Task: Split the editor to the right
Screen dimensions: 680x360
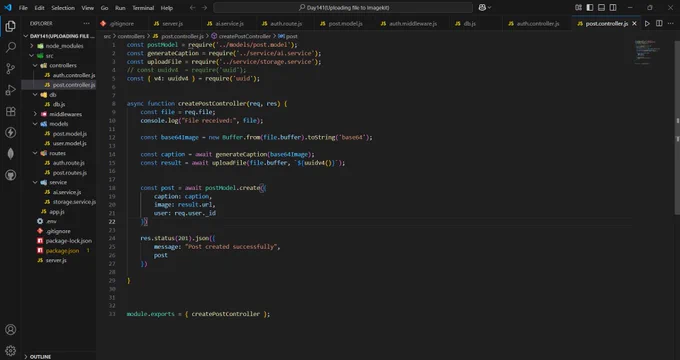Action: click(x=659, y=23)
